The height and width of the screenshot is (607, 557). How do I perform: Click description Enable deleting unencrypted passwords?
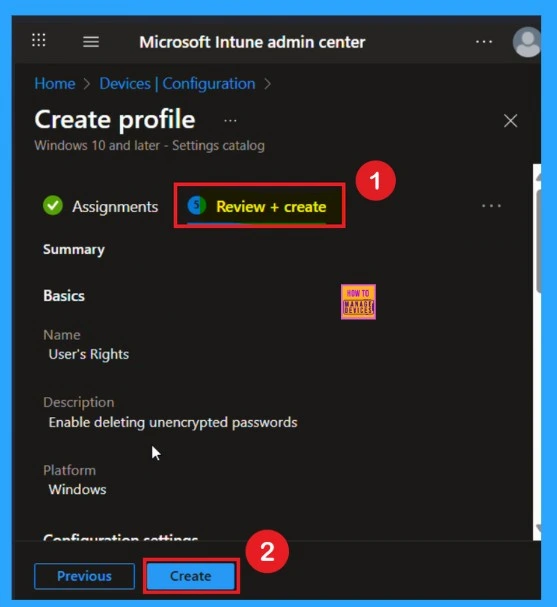[173, 422]
